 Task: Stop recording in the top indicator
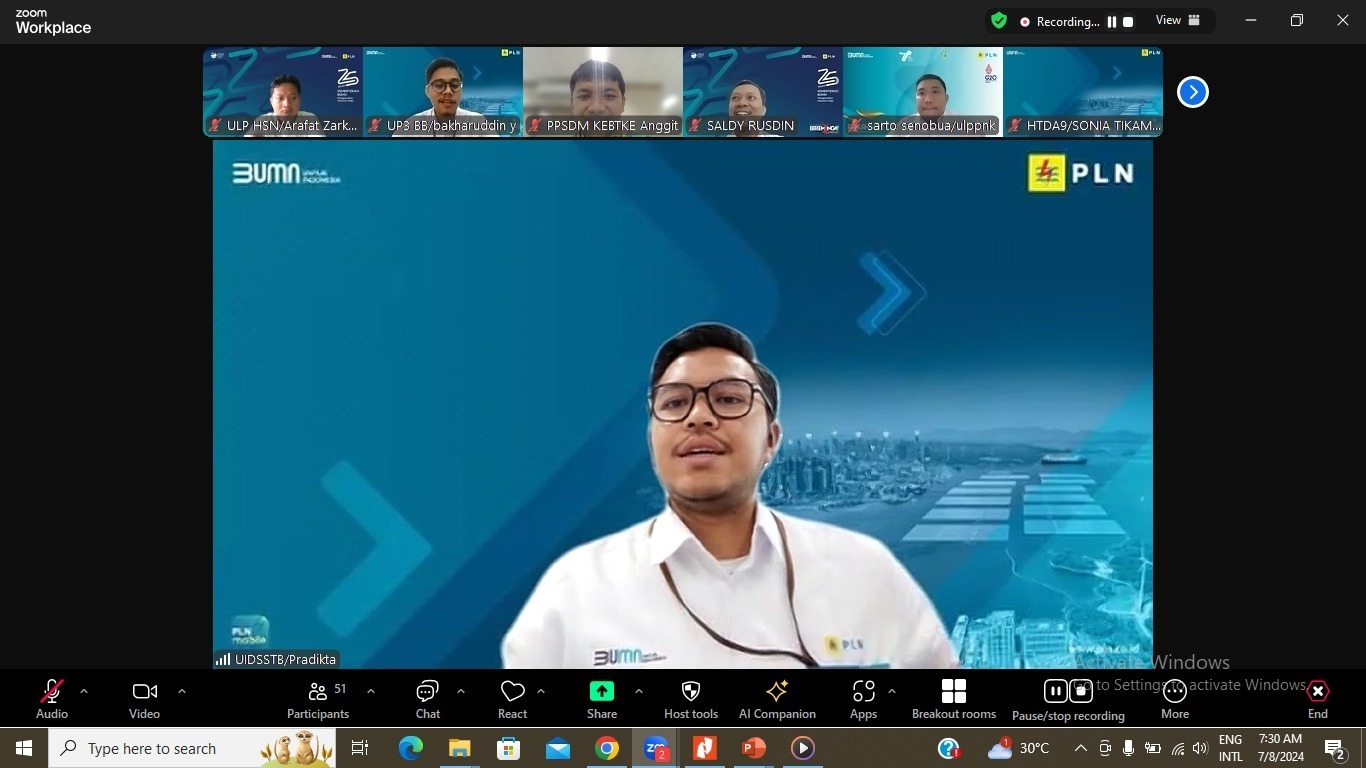coord(1128,21)
